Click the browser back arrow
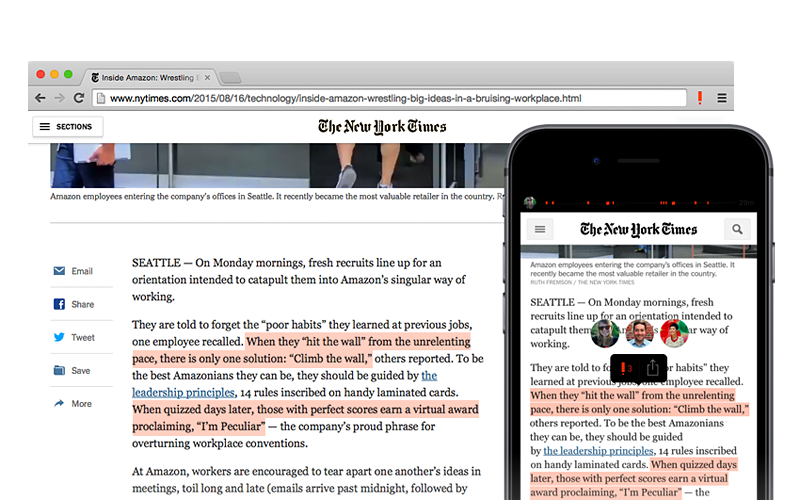 (x=40, y=98)
